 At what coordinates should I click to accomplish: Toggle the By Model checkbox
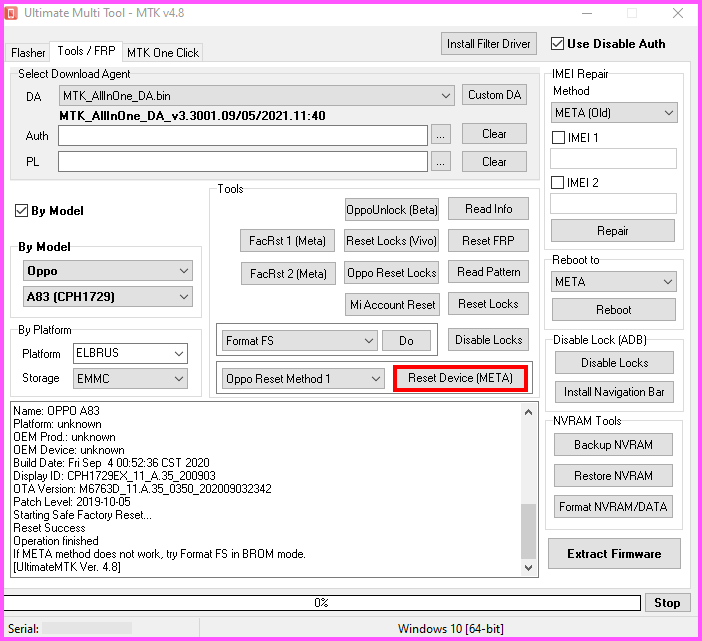22,211
